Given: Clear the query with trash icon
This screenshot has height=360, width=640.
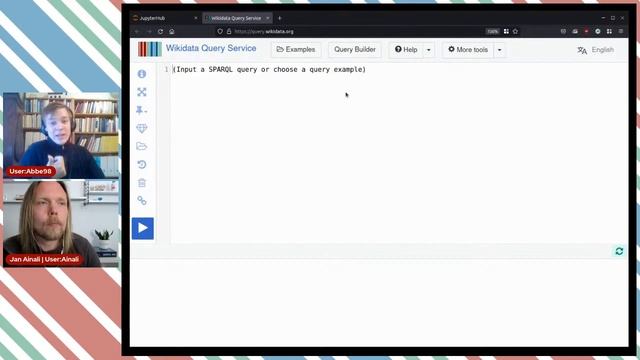Looking at the screenshot, I should [x=142, y=183].
